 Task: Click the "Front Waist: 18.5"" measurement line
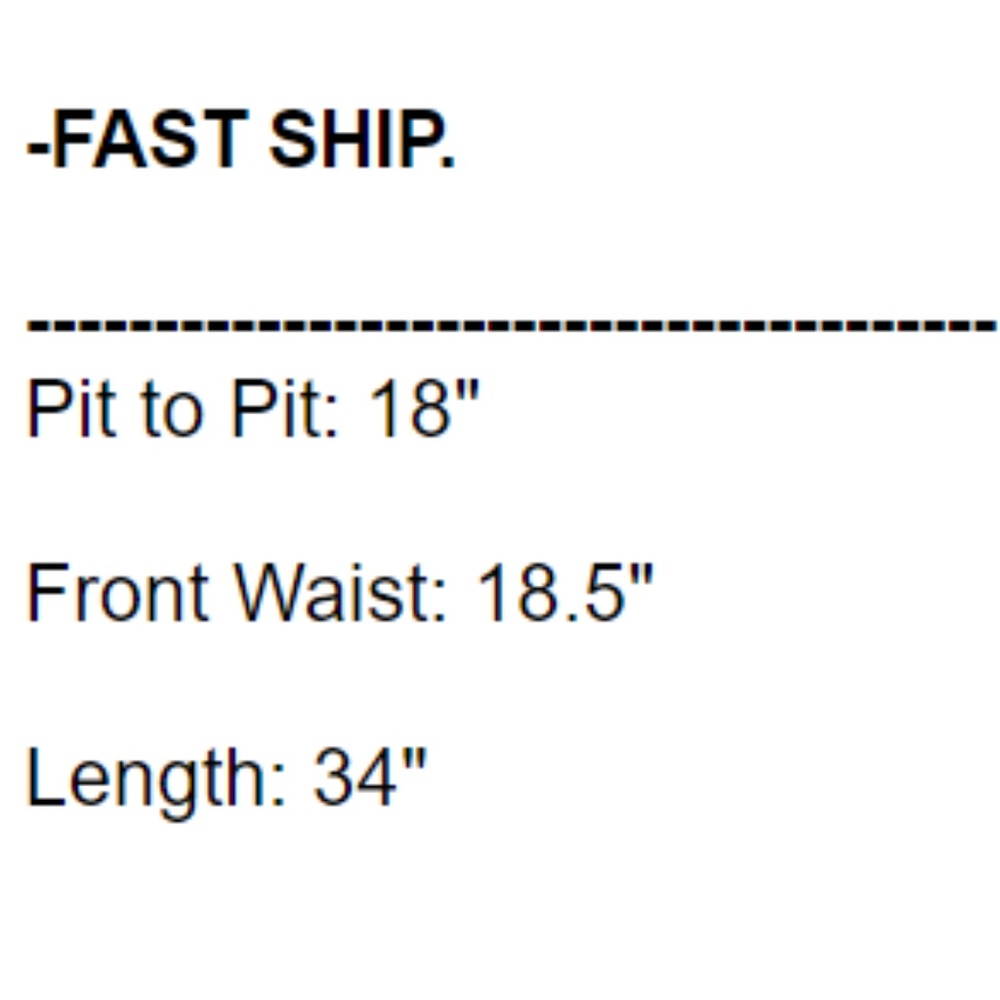pyautogui.click(x=340, y=592)
